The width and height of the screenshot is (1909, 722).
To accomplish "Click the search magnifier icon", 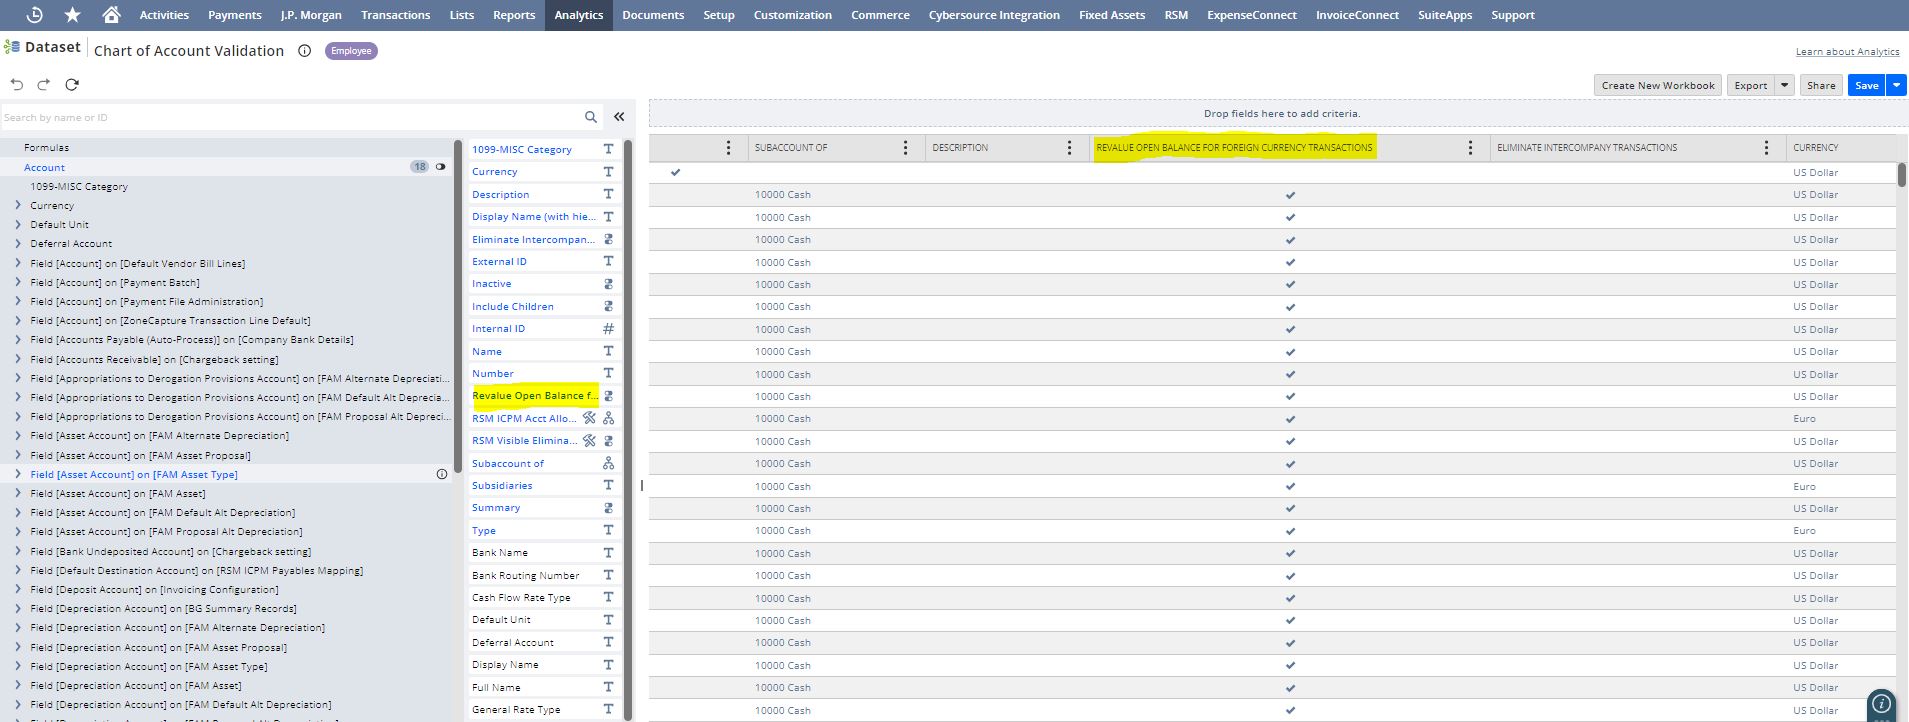I will (591, 117).
